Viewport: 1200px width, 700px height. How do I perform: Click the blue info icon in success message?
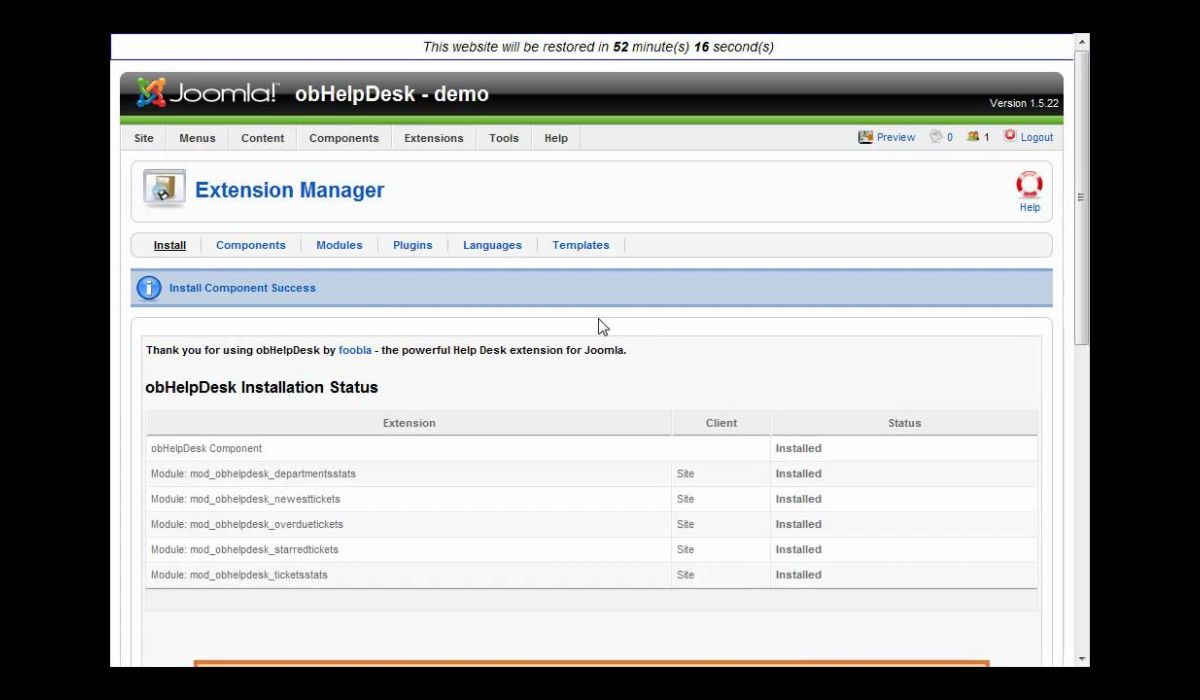pyautogui.click(x=149, y=288)
